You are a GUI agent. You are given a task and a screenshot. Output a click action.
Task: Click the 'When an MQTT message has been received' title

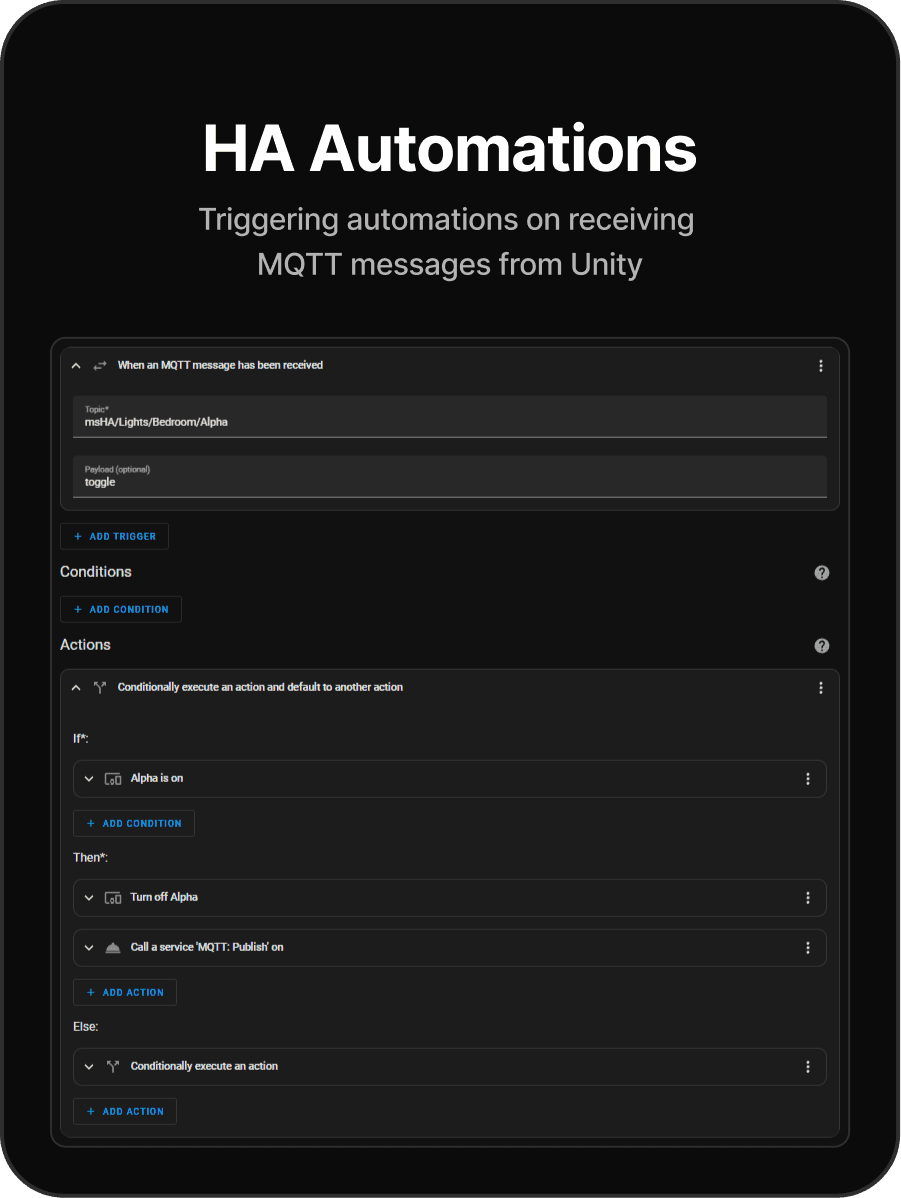click(x=220, y=365)
